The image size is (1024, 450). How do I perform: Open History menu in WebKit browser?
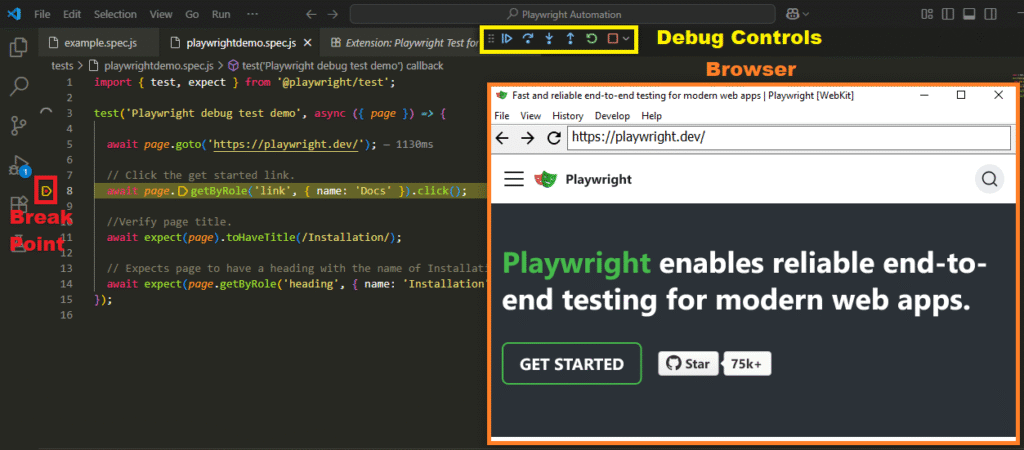pyautogui.click(x=568, y=116)
